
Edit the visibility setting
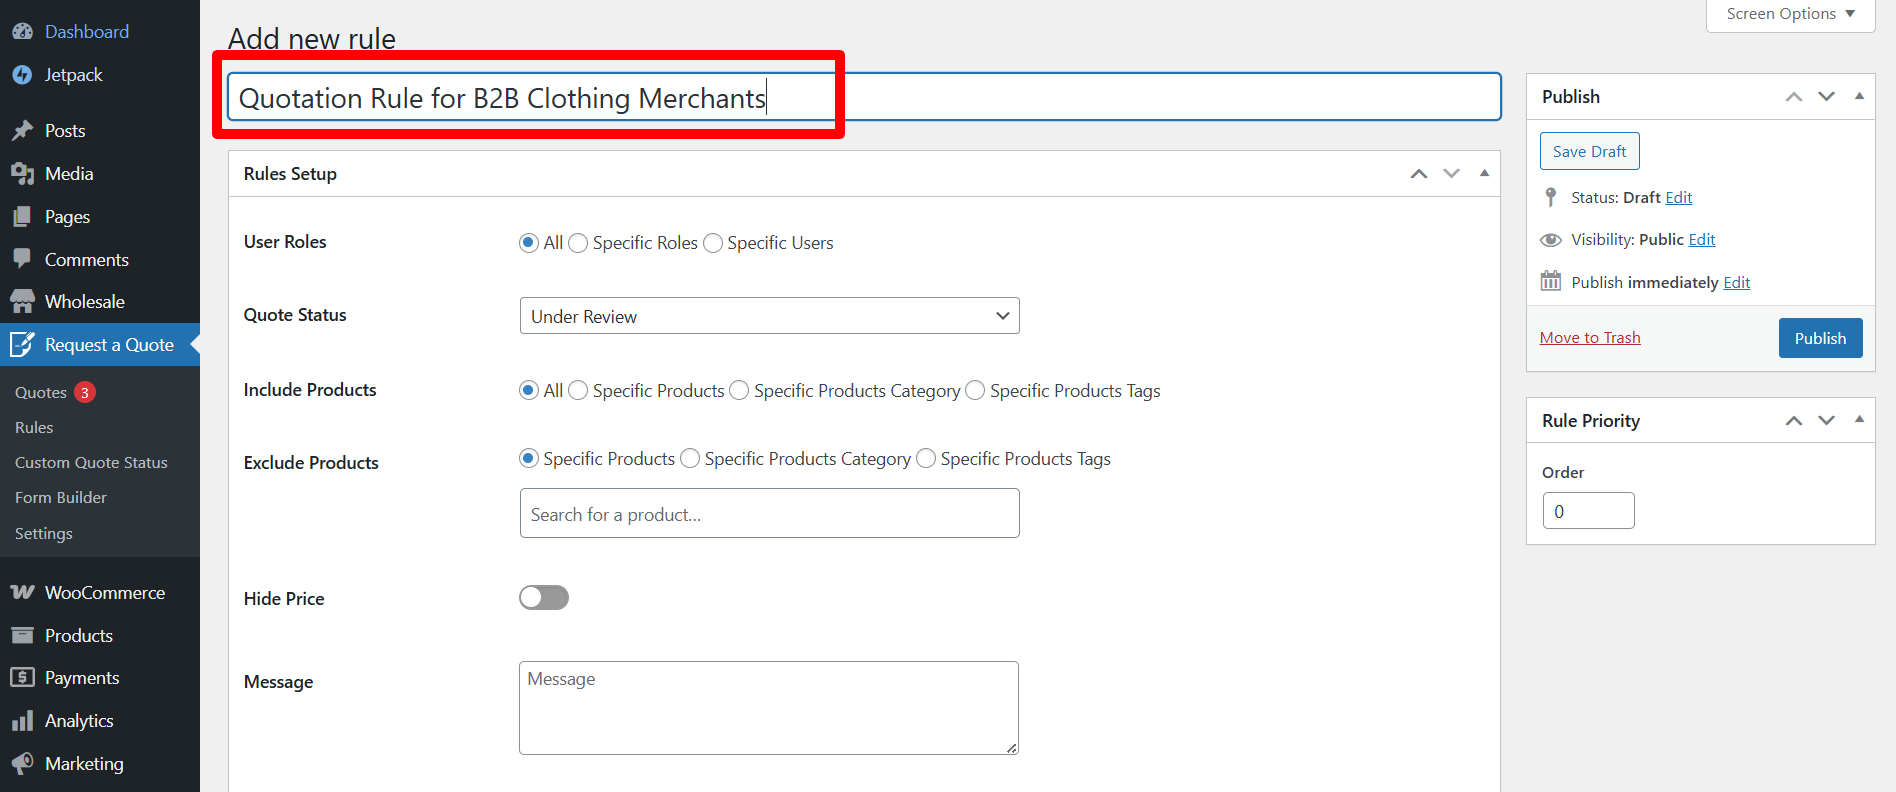pos(1702,240)
